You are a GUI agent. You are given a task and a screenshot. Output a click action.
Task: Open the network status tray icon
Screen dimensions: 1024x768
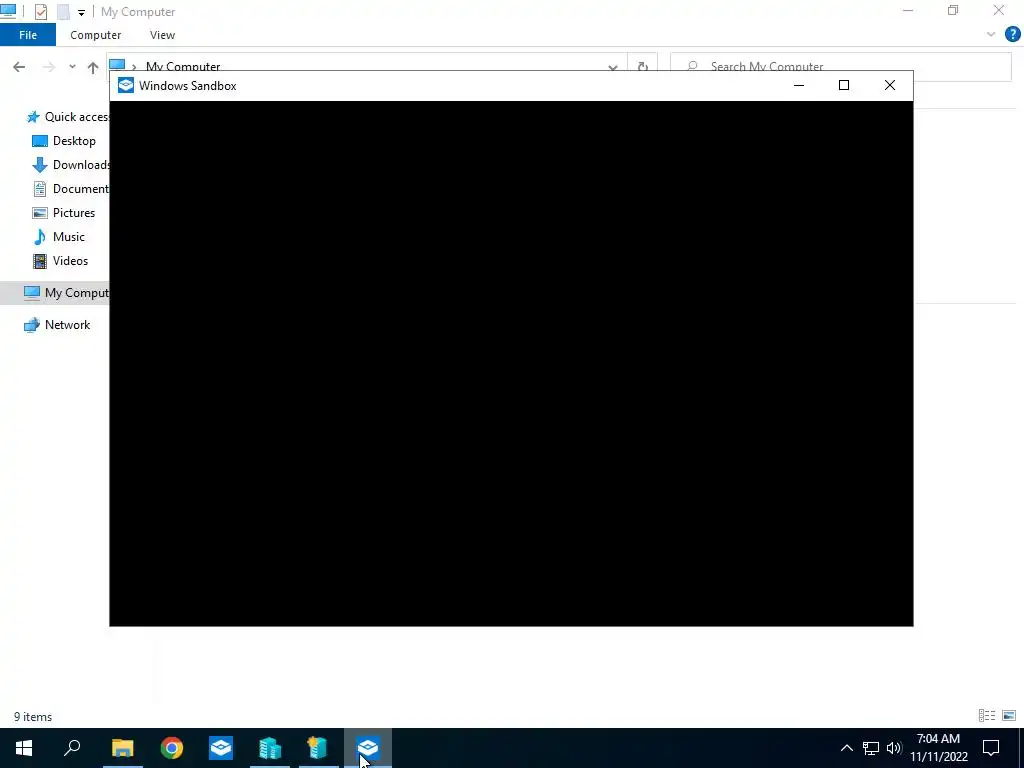click(x=871, y=748)
